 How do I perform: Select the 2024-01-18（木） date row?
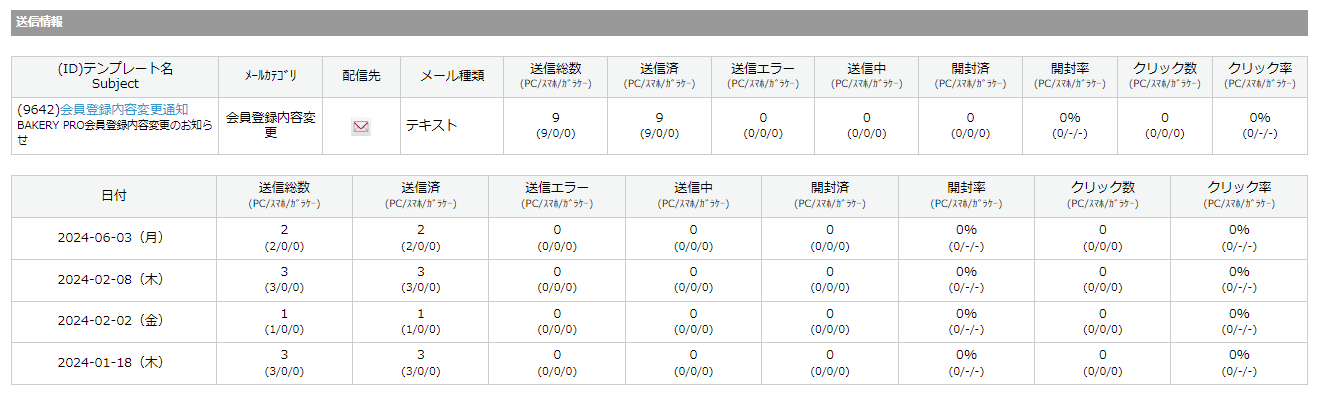[x=659, y=363]
